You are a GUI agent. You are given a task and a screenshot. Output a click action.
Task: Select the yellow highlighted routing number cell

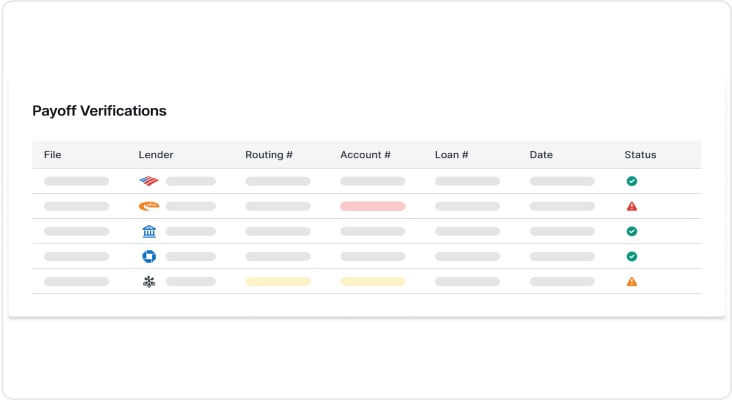tap(278, 281)
